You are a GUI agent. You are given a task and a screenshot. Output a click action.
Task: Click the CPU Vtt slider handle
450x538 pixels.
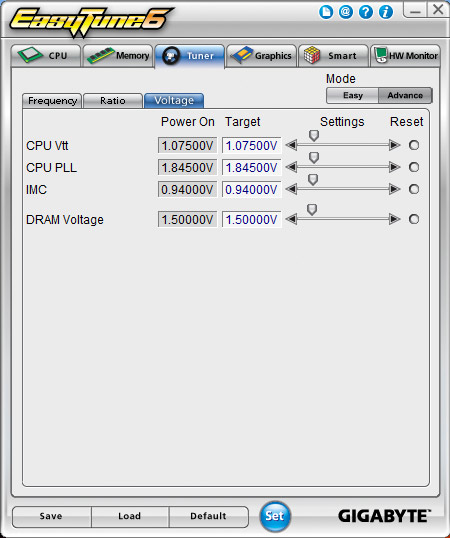pyautogui.click(x=314, y=136)
